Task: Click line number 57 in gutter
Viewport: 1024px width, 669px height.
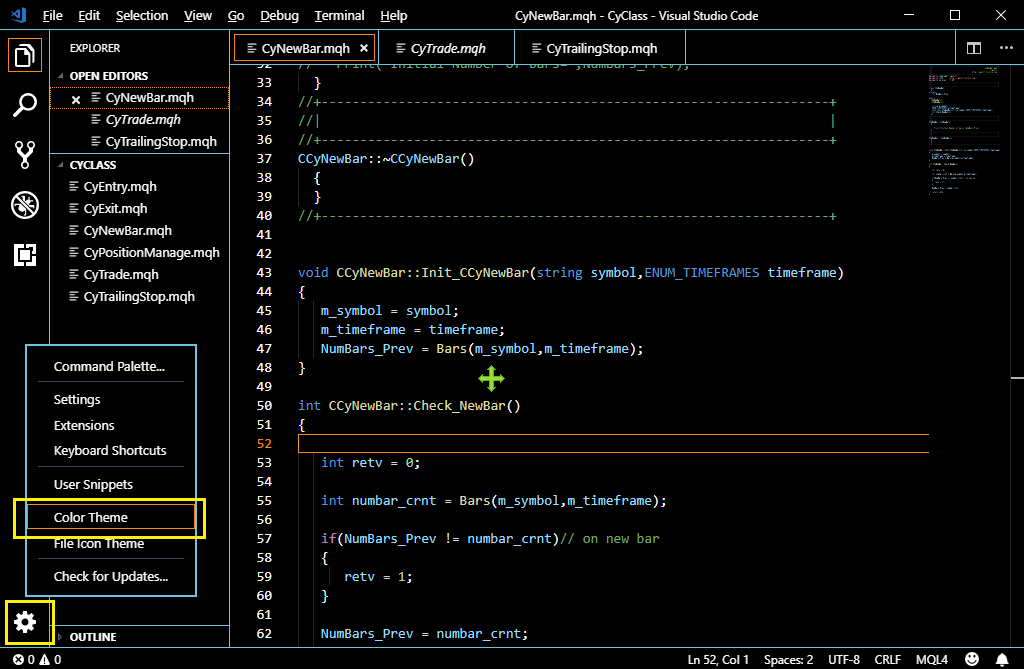Action: (264, 538)
